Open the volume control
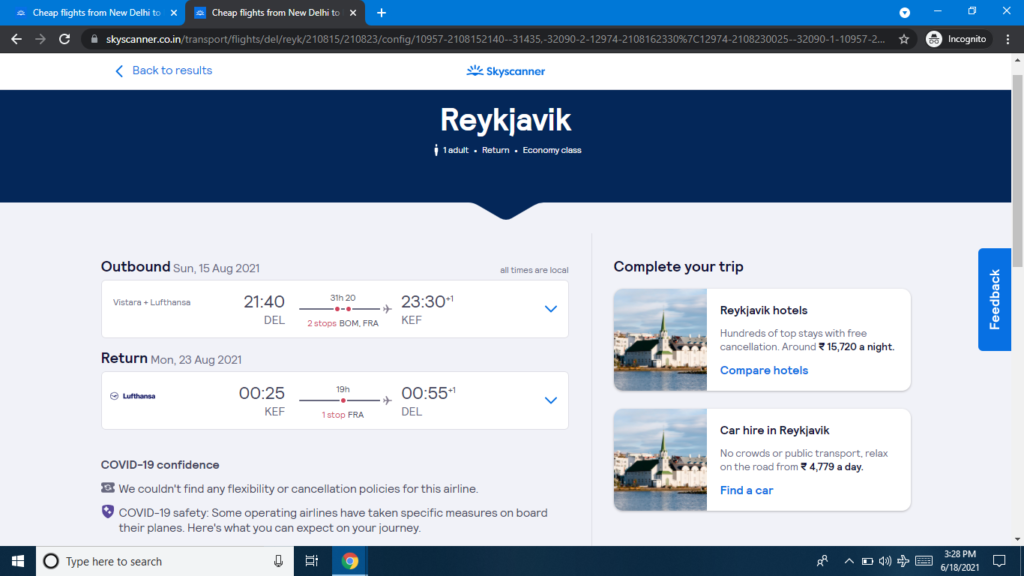 (885, 561)
